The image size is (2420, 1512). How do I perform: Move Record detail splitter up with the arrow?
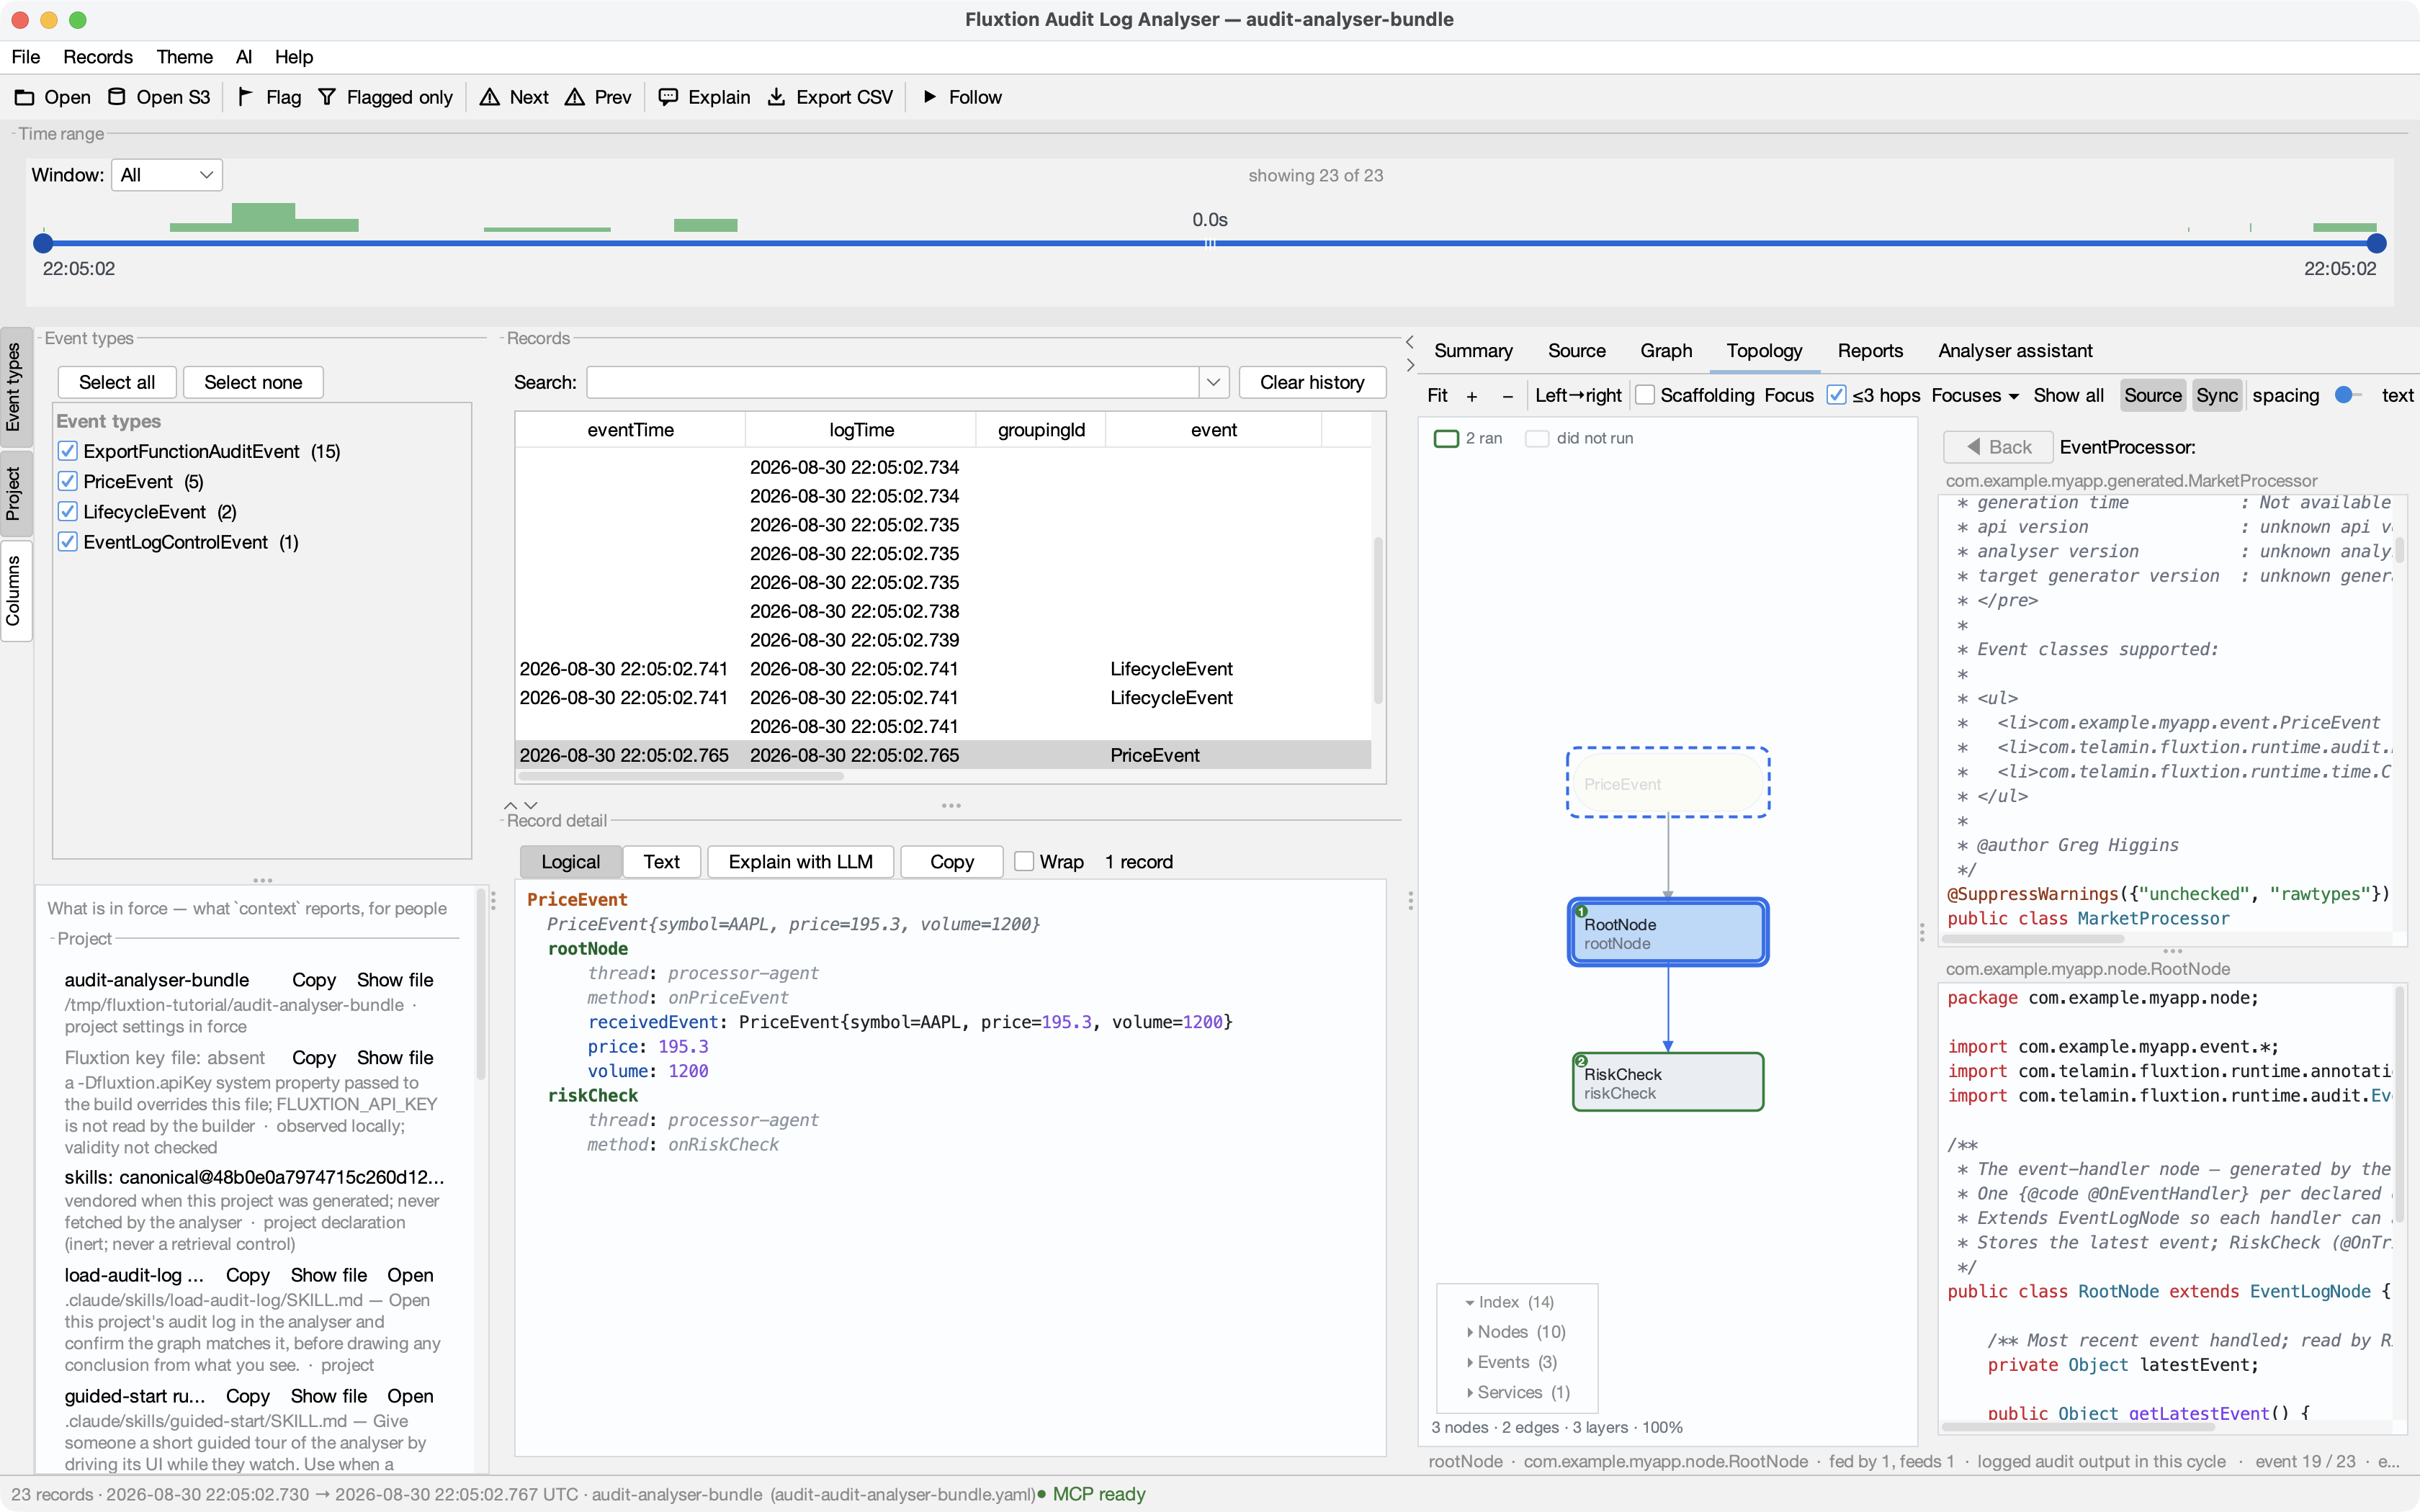pos(511,805)
